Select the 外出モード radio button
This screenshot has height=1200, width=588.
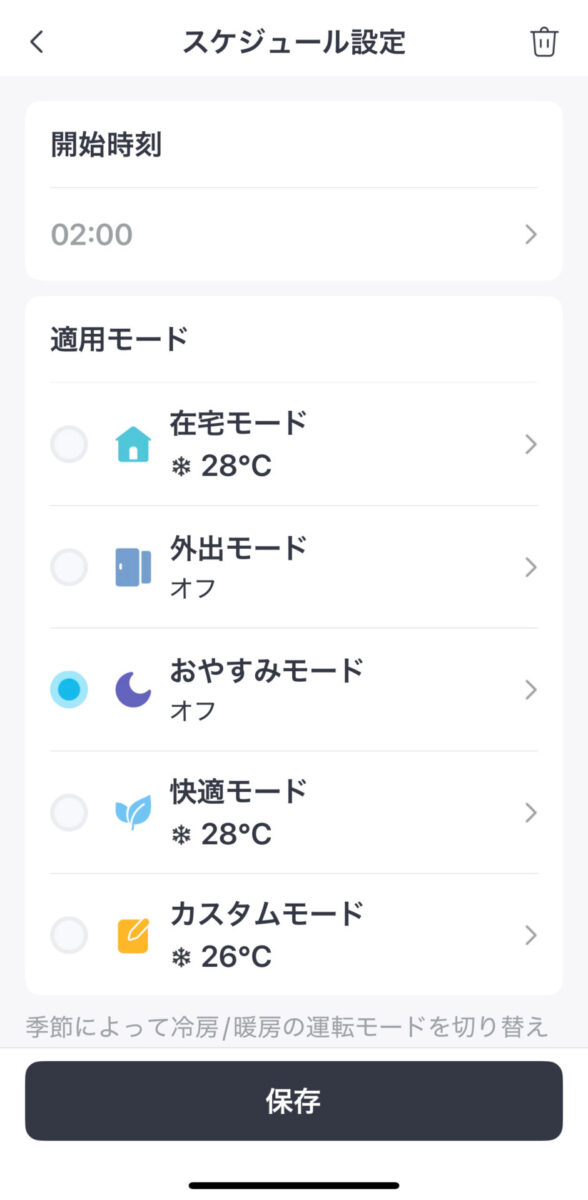point(69,567)
